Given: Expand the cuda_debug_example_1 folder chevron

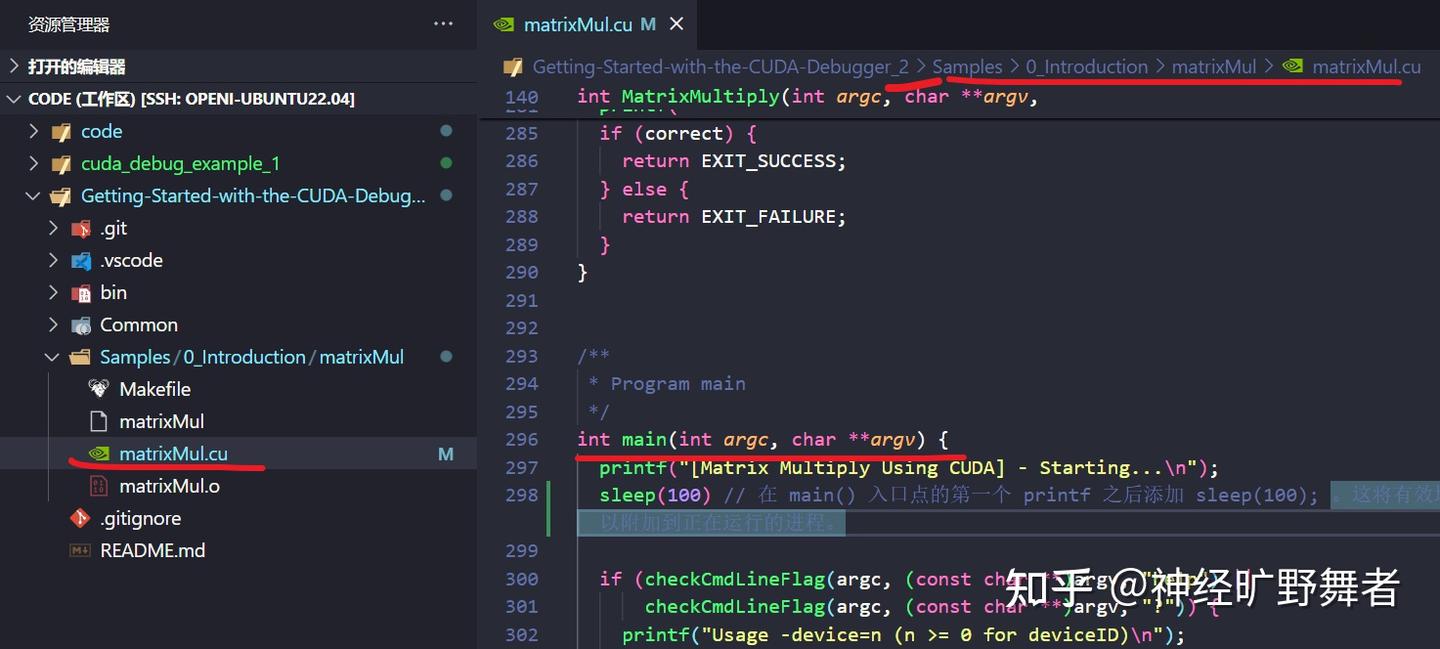Looking at the screenshot, I should (x=33, y=164).
